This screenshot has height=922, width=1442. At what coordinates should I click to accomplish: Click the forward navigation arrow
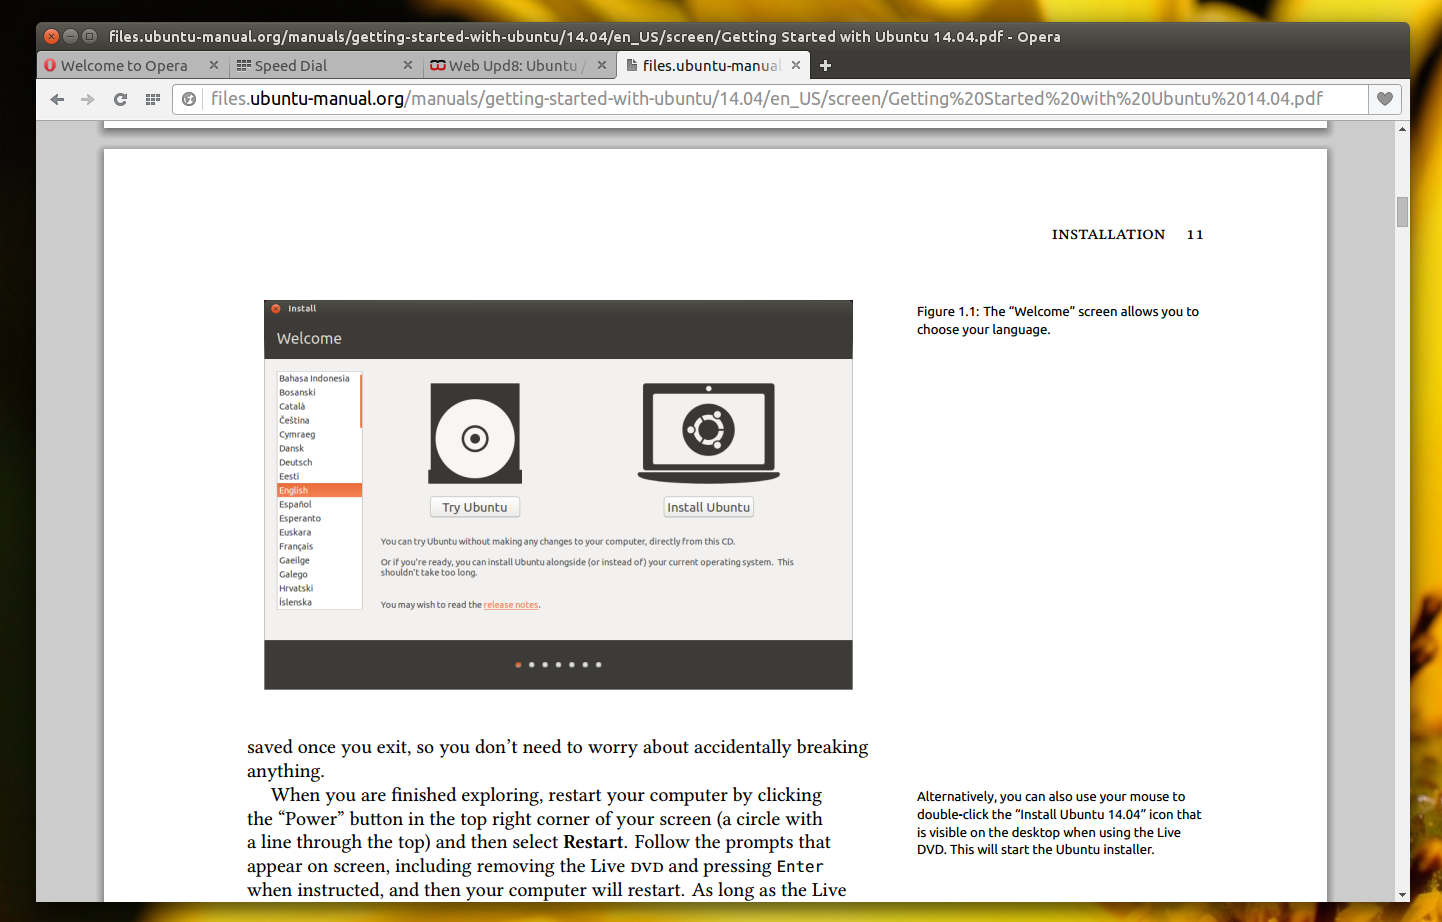pyautogui.click(x=88, y=99)
